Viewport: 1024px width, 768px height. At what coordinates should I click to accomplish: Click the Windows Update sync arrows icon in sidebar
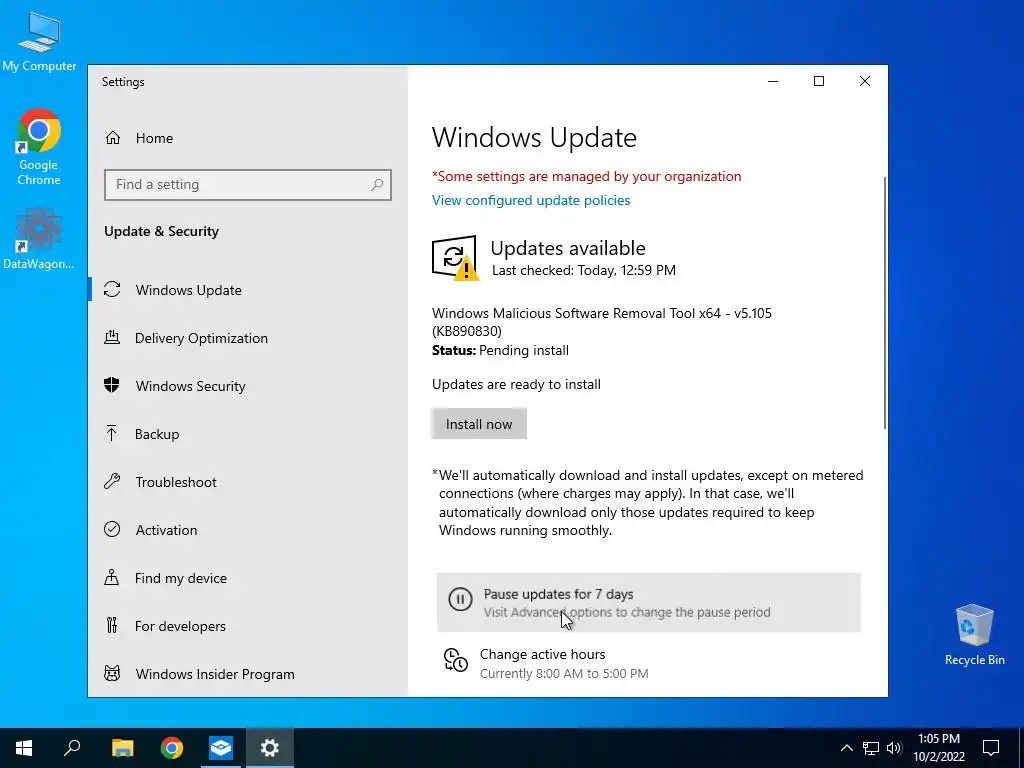[x=112, y=289]
